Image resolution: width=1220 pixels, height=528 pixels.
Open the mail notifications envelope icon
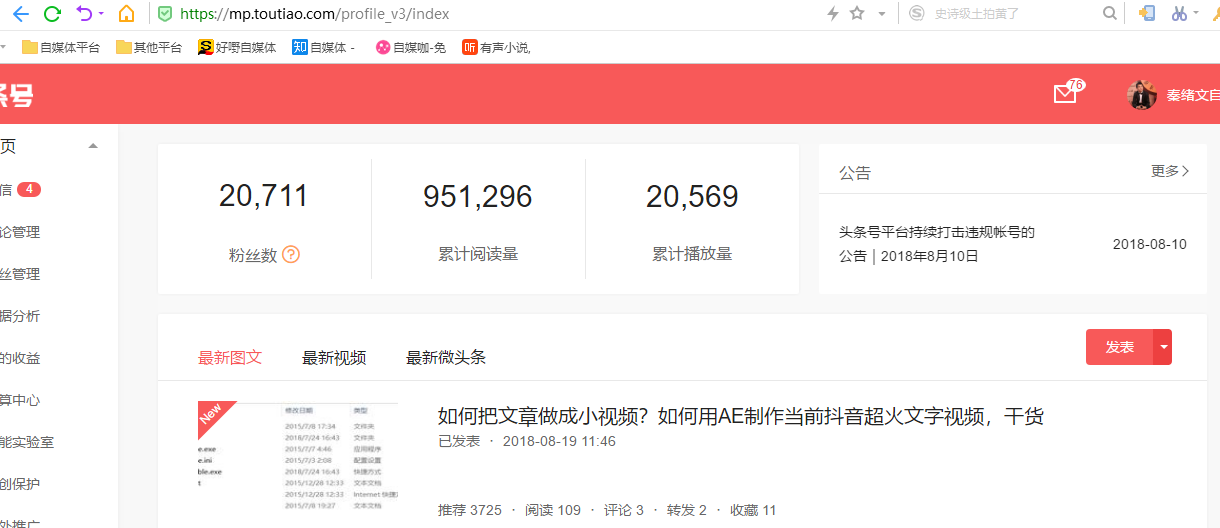pyautogui.click(x=1065, y=94)
